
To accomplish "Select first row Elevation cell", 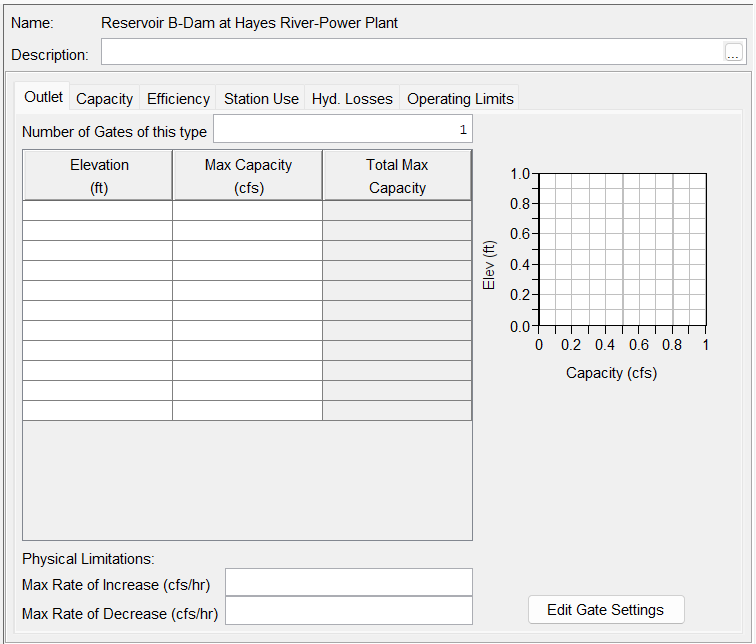I will pyautogui.click(x=98, y=211).
